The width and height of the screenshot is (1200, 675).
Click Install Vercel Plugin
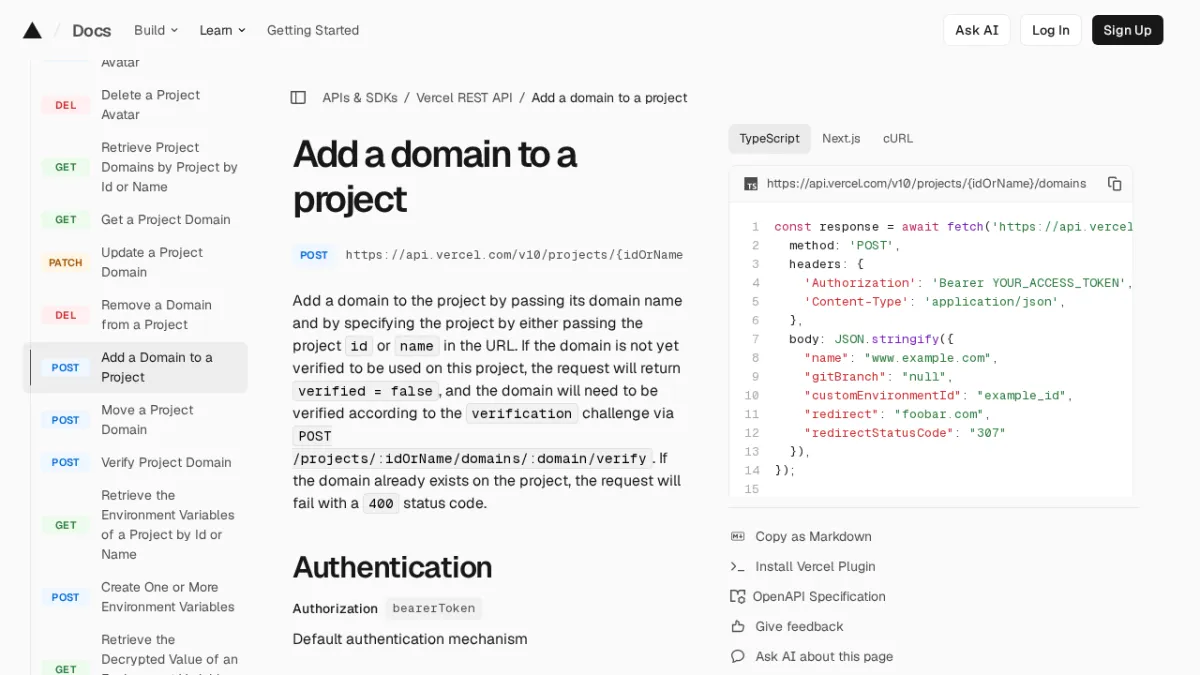click(x=815, y=567)
